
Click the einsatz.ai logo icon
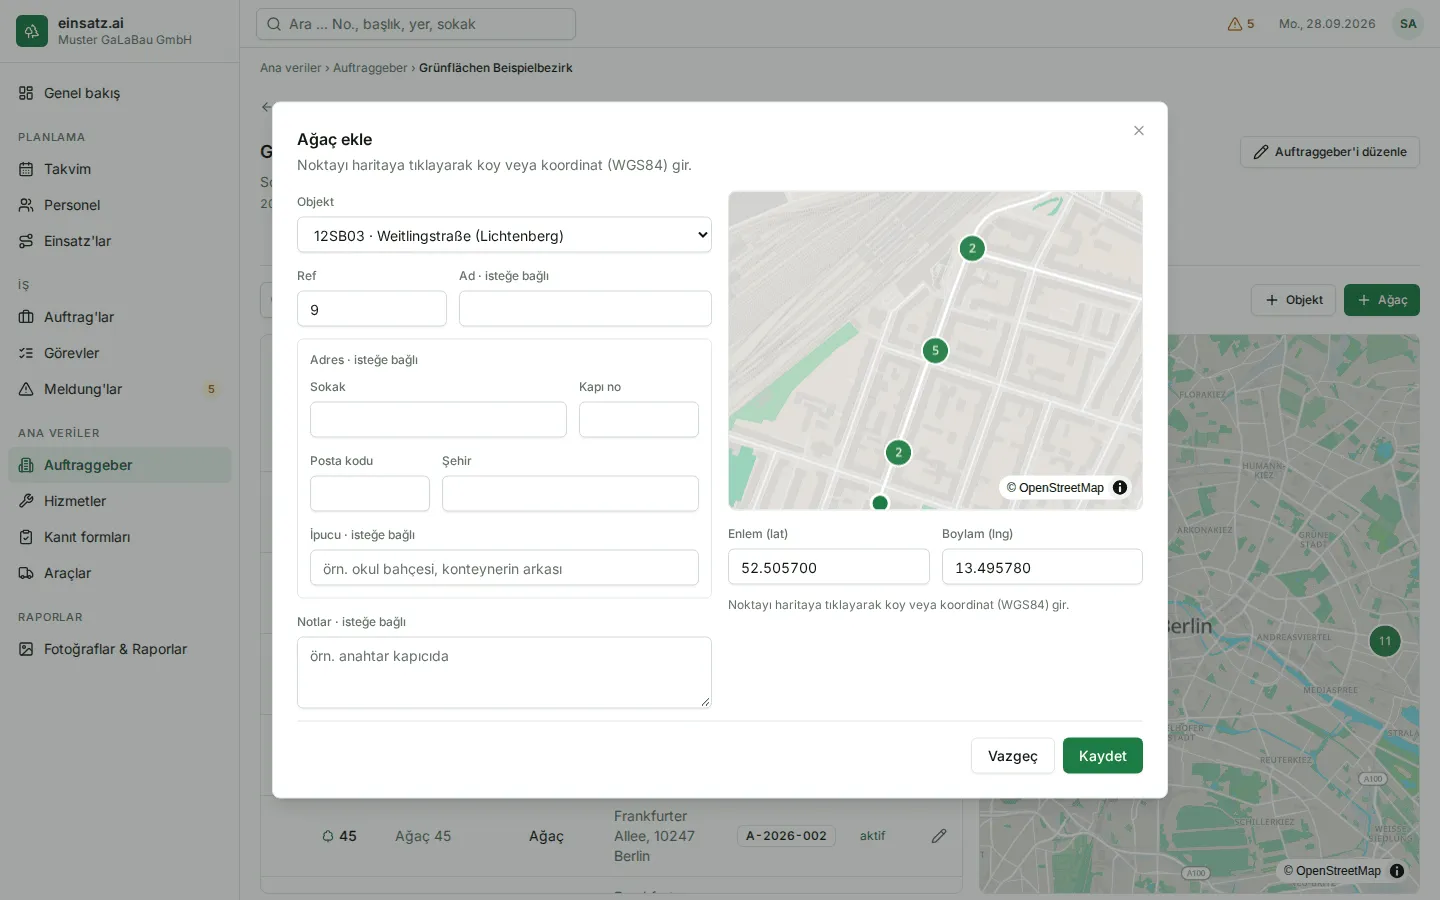click(32, 31)
